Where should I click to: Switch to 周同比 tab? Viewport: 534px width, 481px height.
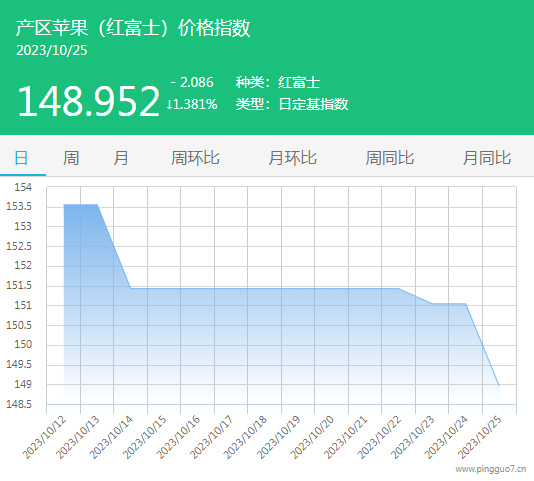pos(390,158)
